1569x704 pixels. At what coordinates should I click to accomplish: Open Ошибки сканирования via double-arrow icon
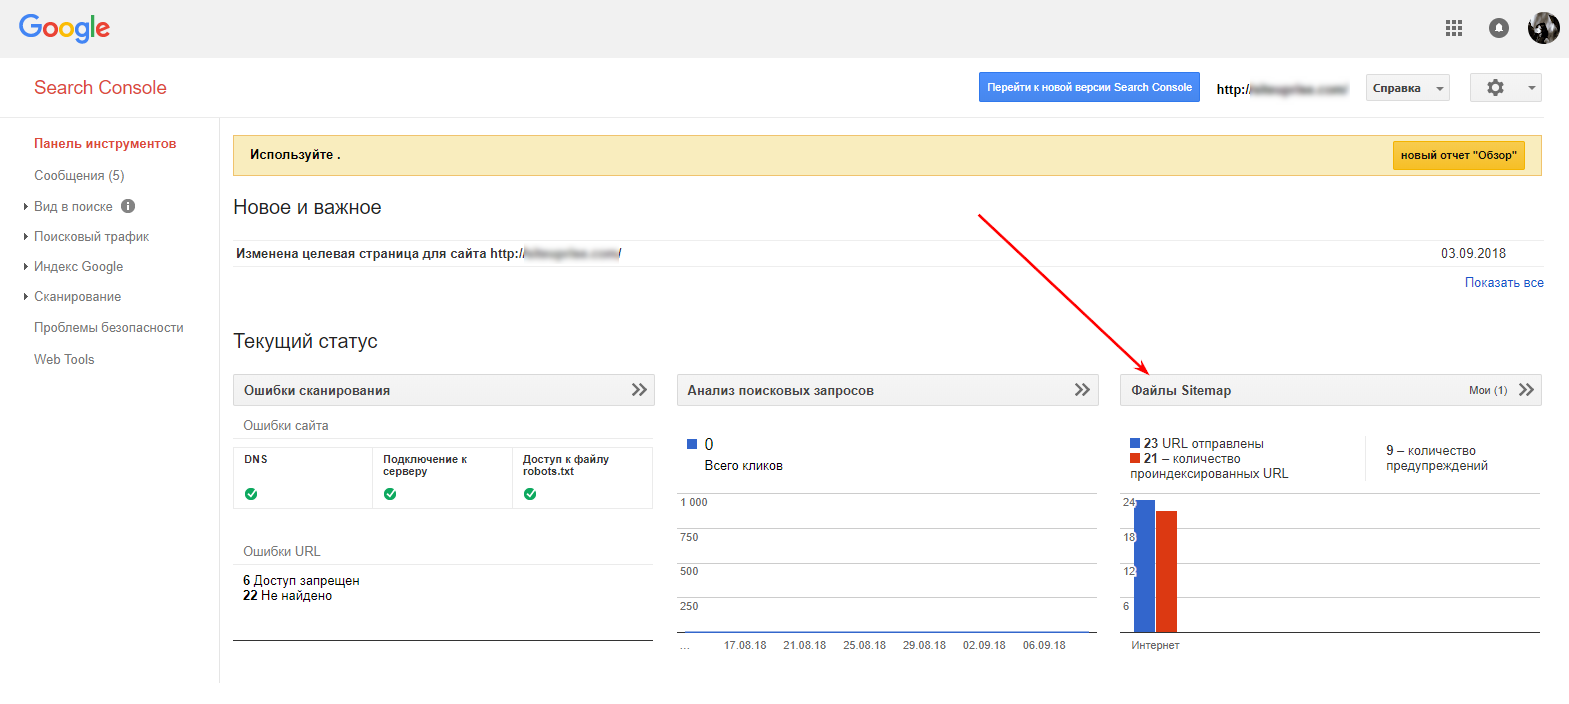pos(639,390)
